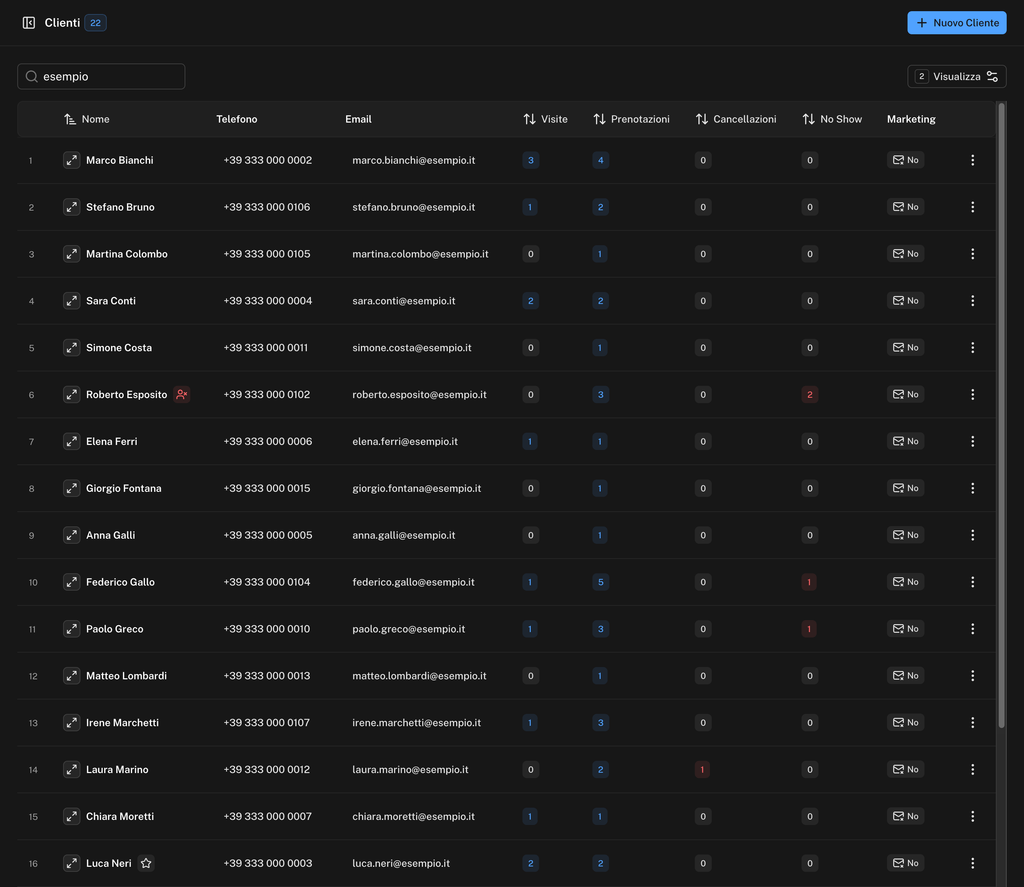Open the row menu for Marco Bianchi
The width and height of the screenshot is (1024, 887).
coord(972,160)
